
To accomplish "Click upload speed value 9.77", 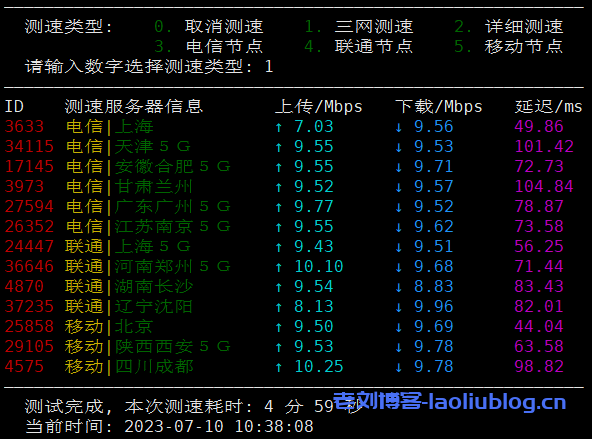I will [314, 206].
